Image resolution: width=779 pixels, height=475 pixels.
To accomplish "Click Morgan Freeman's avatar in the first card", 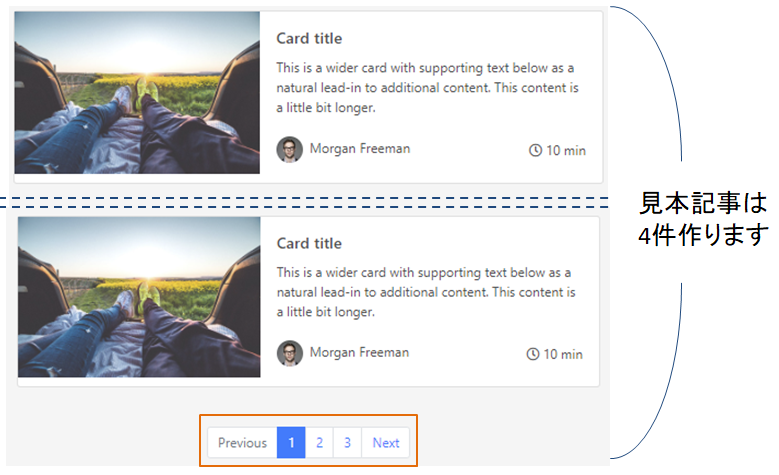I will pyautogui.click(x=290, y=149).
